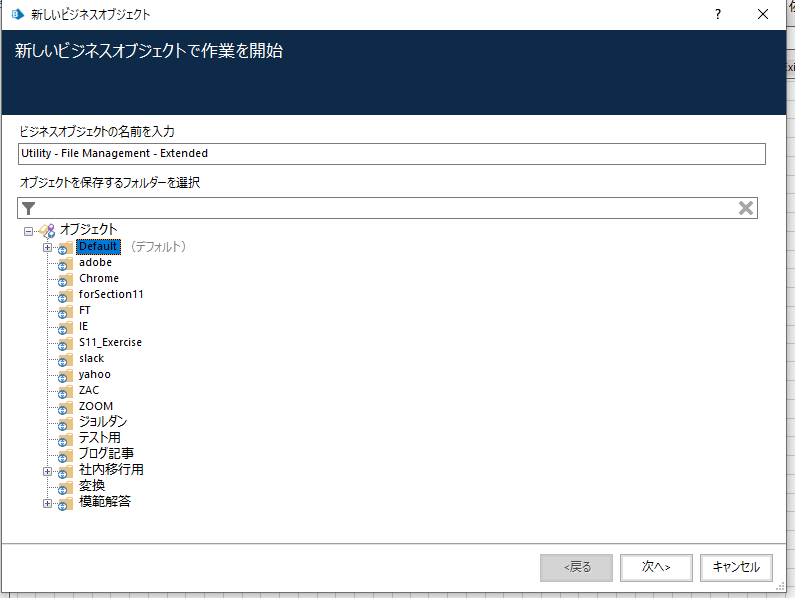
Task: Click the オブジェクト root node icon
Action: point(47,231)
